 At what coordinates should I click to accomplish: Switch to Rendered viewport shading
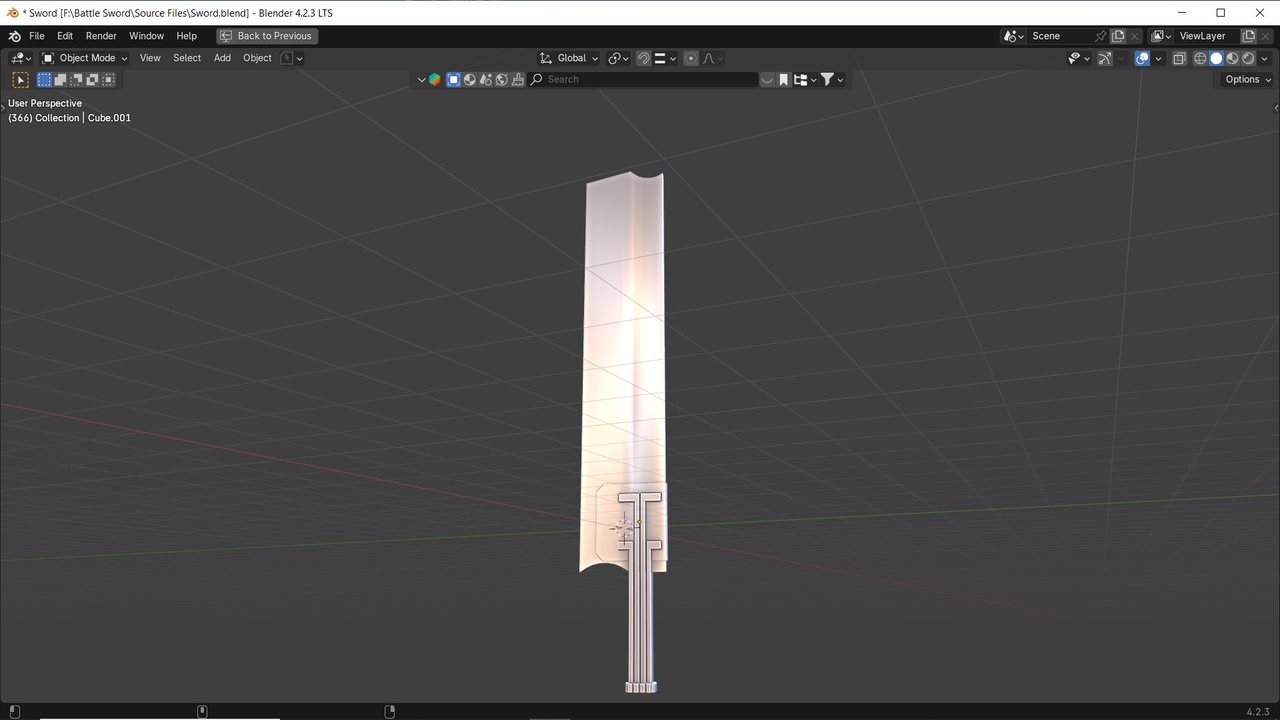1248,59
